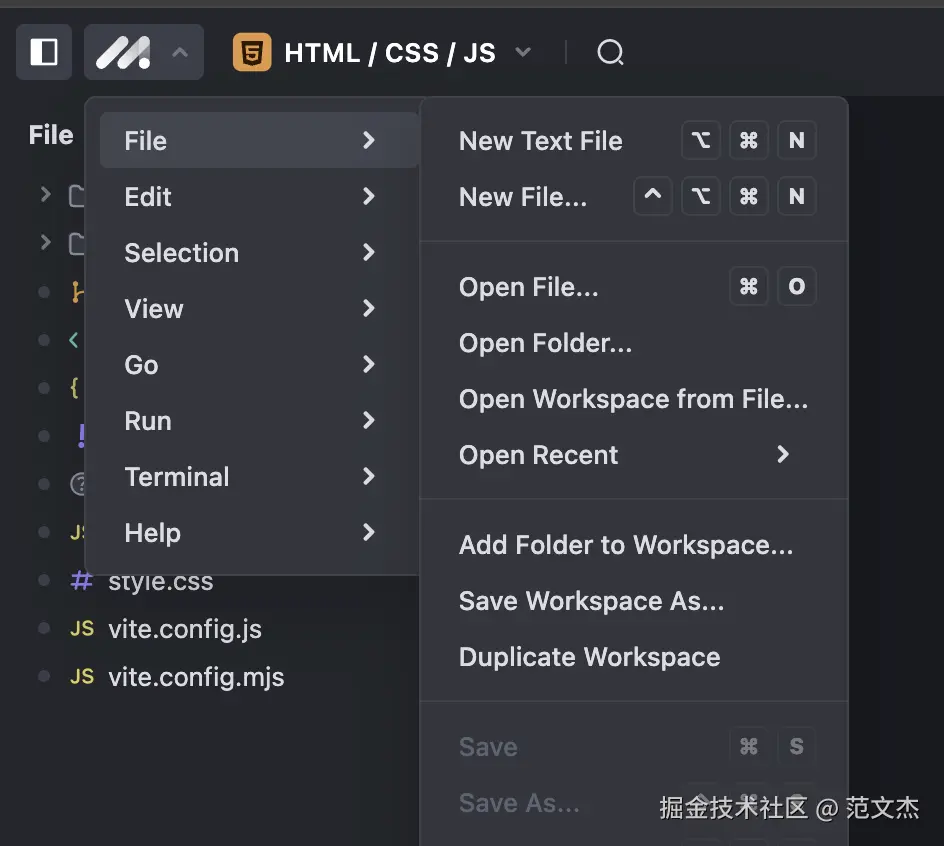The width and height of the screenshot is (944, 846).
Task: Click Save Workspace As...
Action: click(x=591, y=601)
